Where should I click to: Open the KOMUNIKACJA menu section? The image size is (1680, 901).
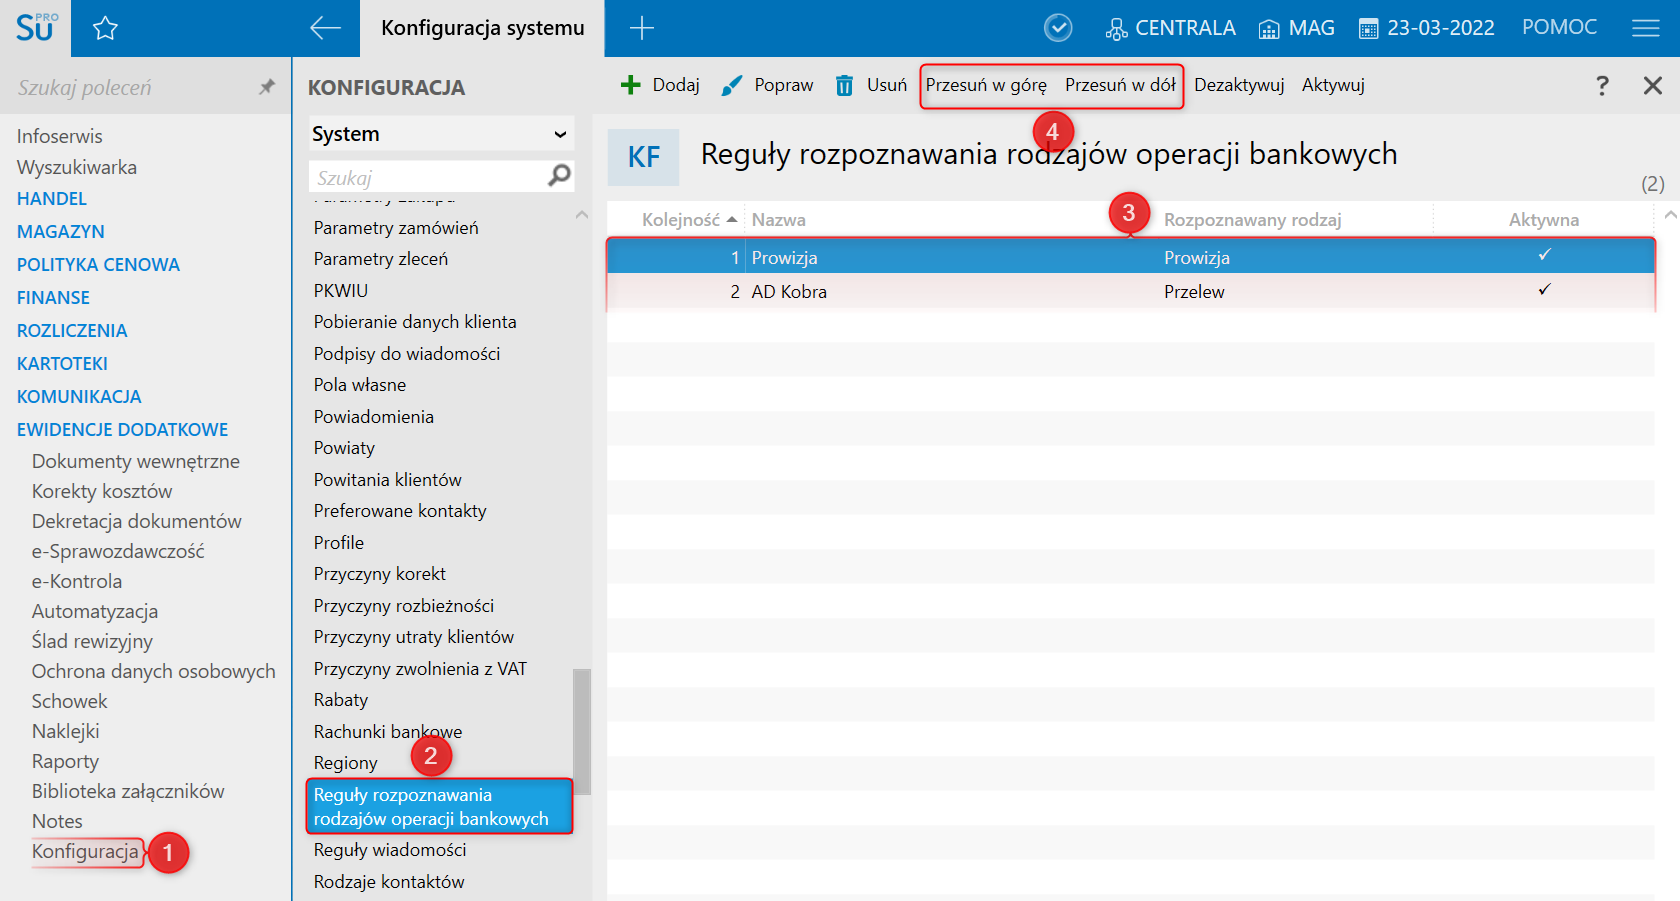(x=79, y=397)
